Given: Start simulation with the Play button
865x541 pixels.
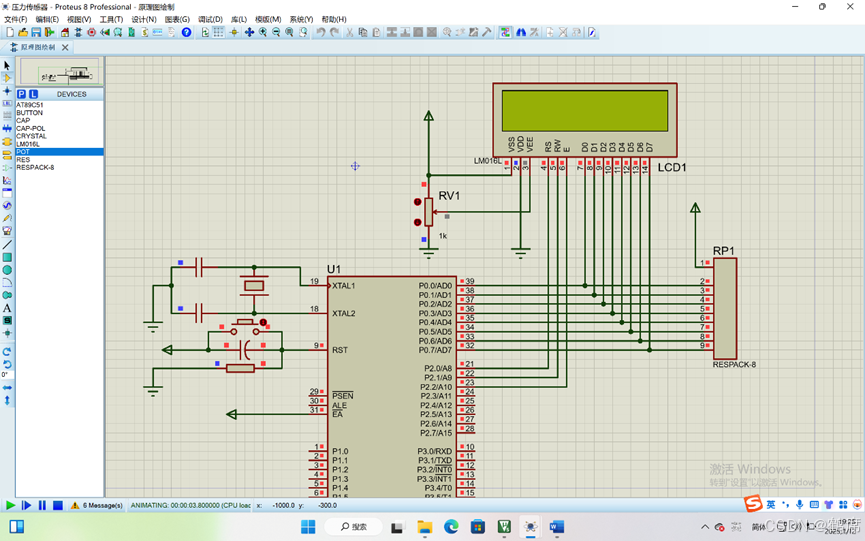Looking at the screenshot, I should pyautogui.click(x=10, y=505).
